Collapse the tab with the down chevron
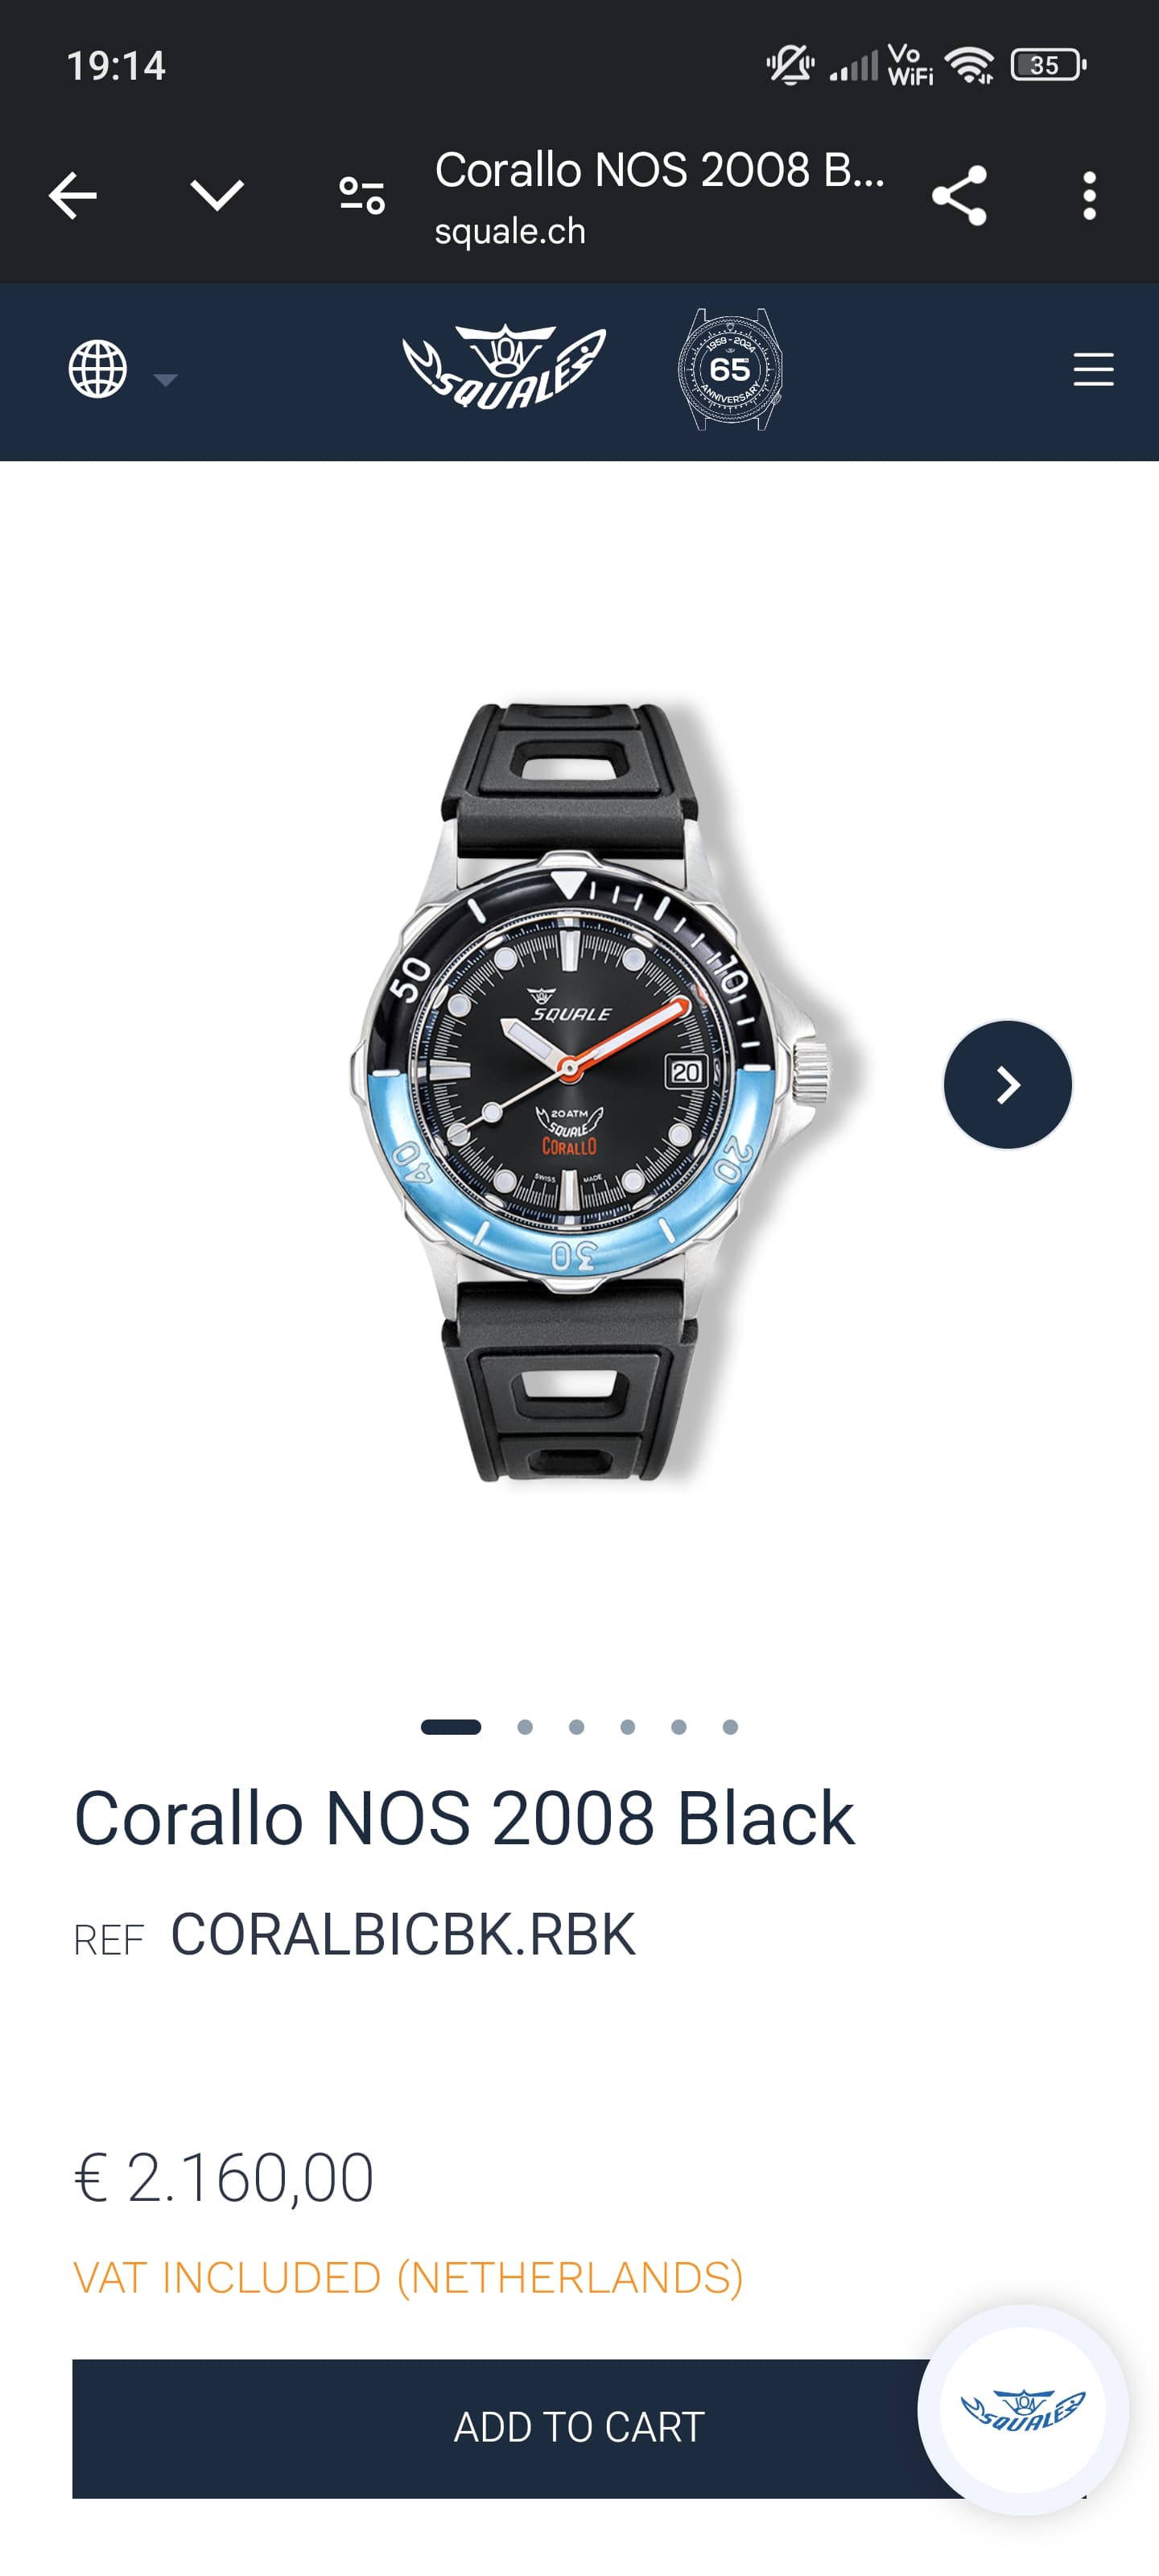The image size is (1159, 2576). coord(217,195)
